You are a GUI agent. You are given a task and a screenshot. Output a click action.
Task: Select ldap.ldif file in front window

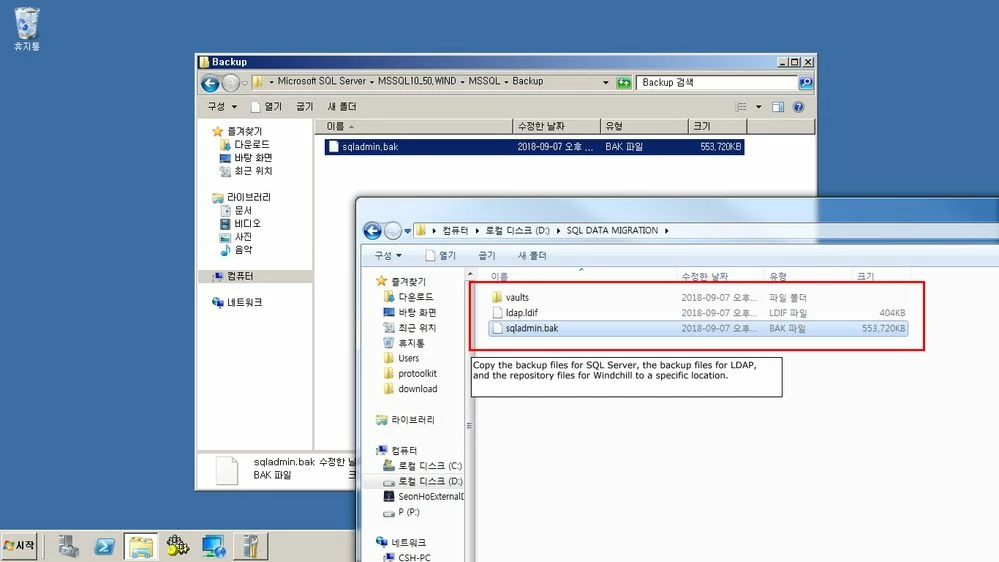(698, 313)
